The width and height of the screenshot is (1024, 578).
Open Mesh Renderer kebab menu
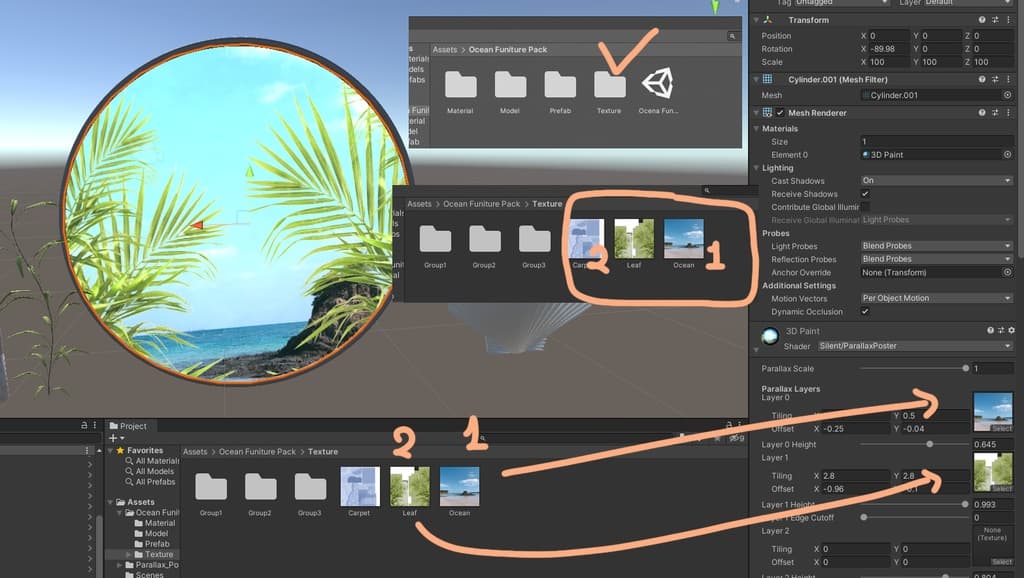point(1008,112)
